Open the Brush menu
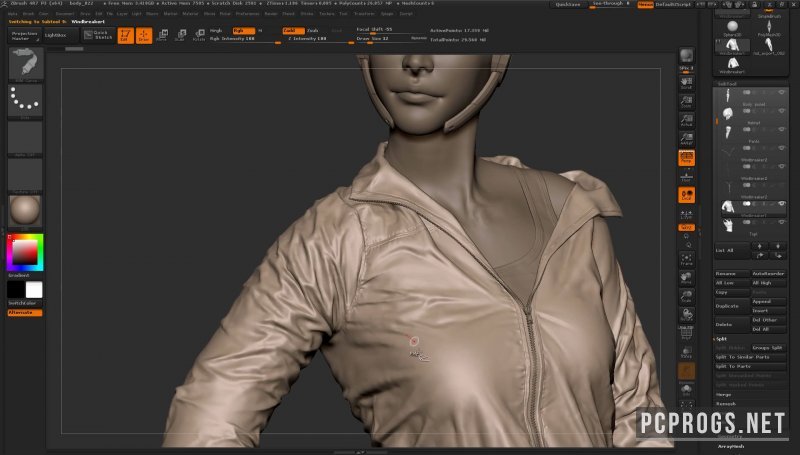Screen dimensions: 800x455 point(28,14)
